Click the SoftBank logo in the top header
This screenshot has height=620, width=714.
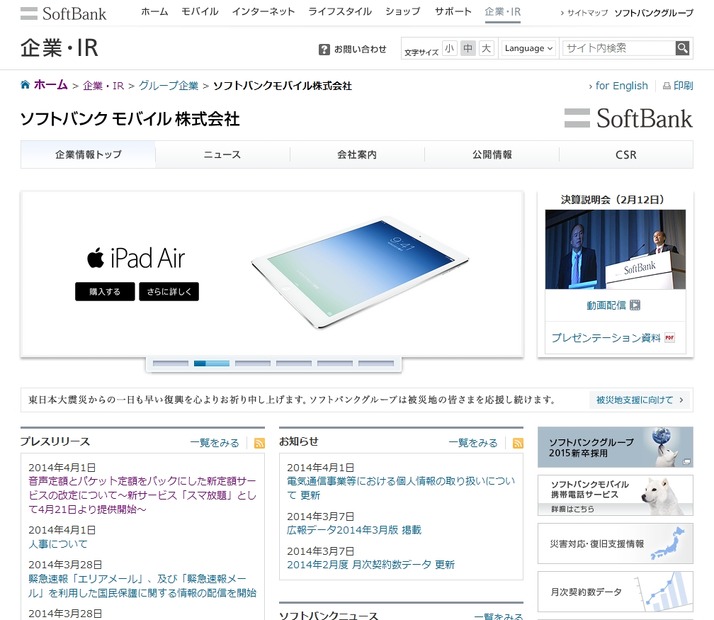pos(63,13)
